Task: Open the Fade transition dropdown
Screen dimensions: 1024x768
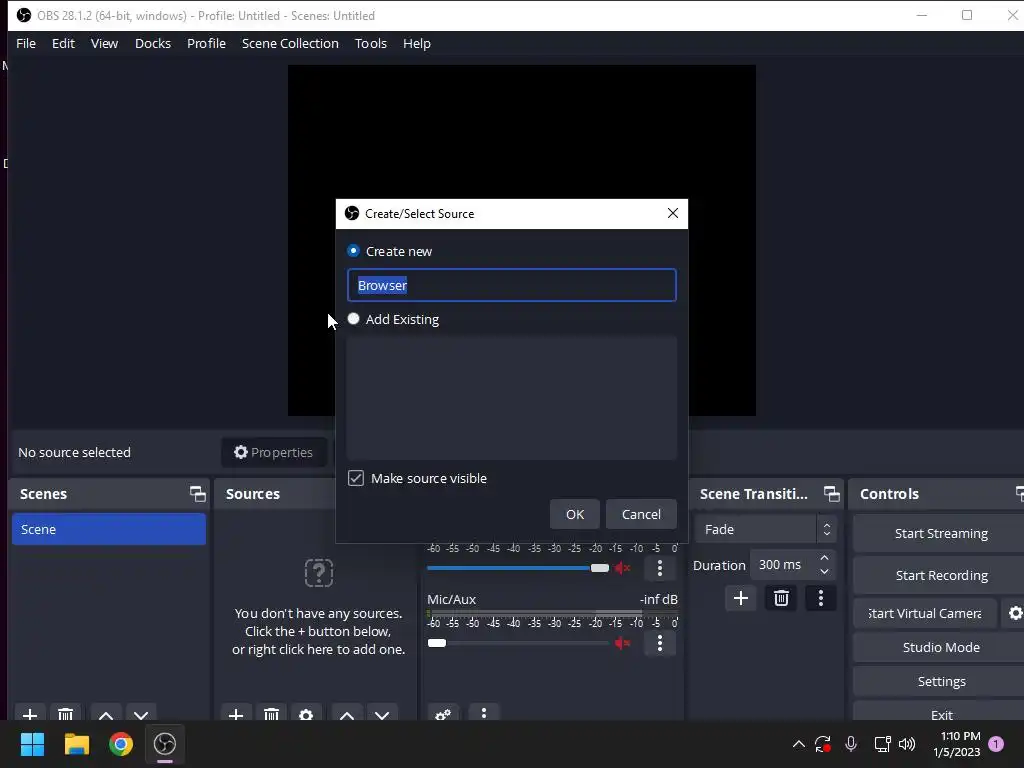Action: pos(765,529)
